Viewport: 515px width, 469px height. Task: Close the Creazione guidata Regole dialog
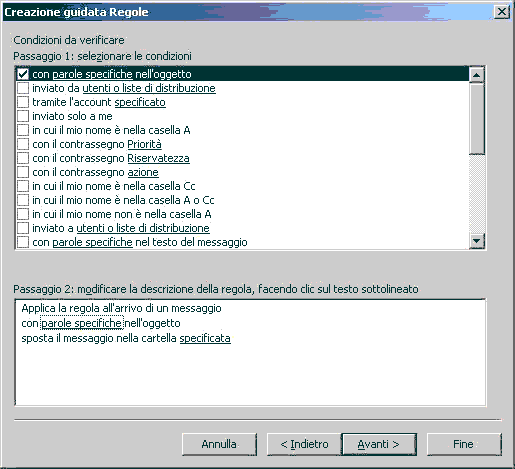501,12
